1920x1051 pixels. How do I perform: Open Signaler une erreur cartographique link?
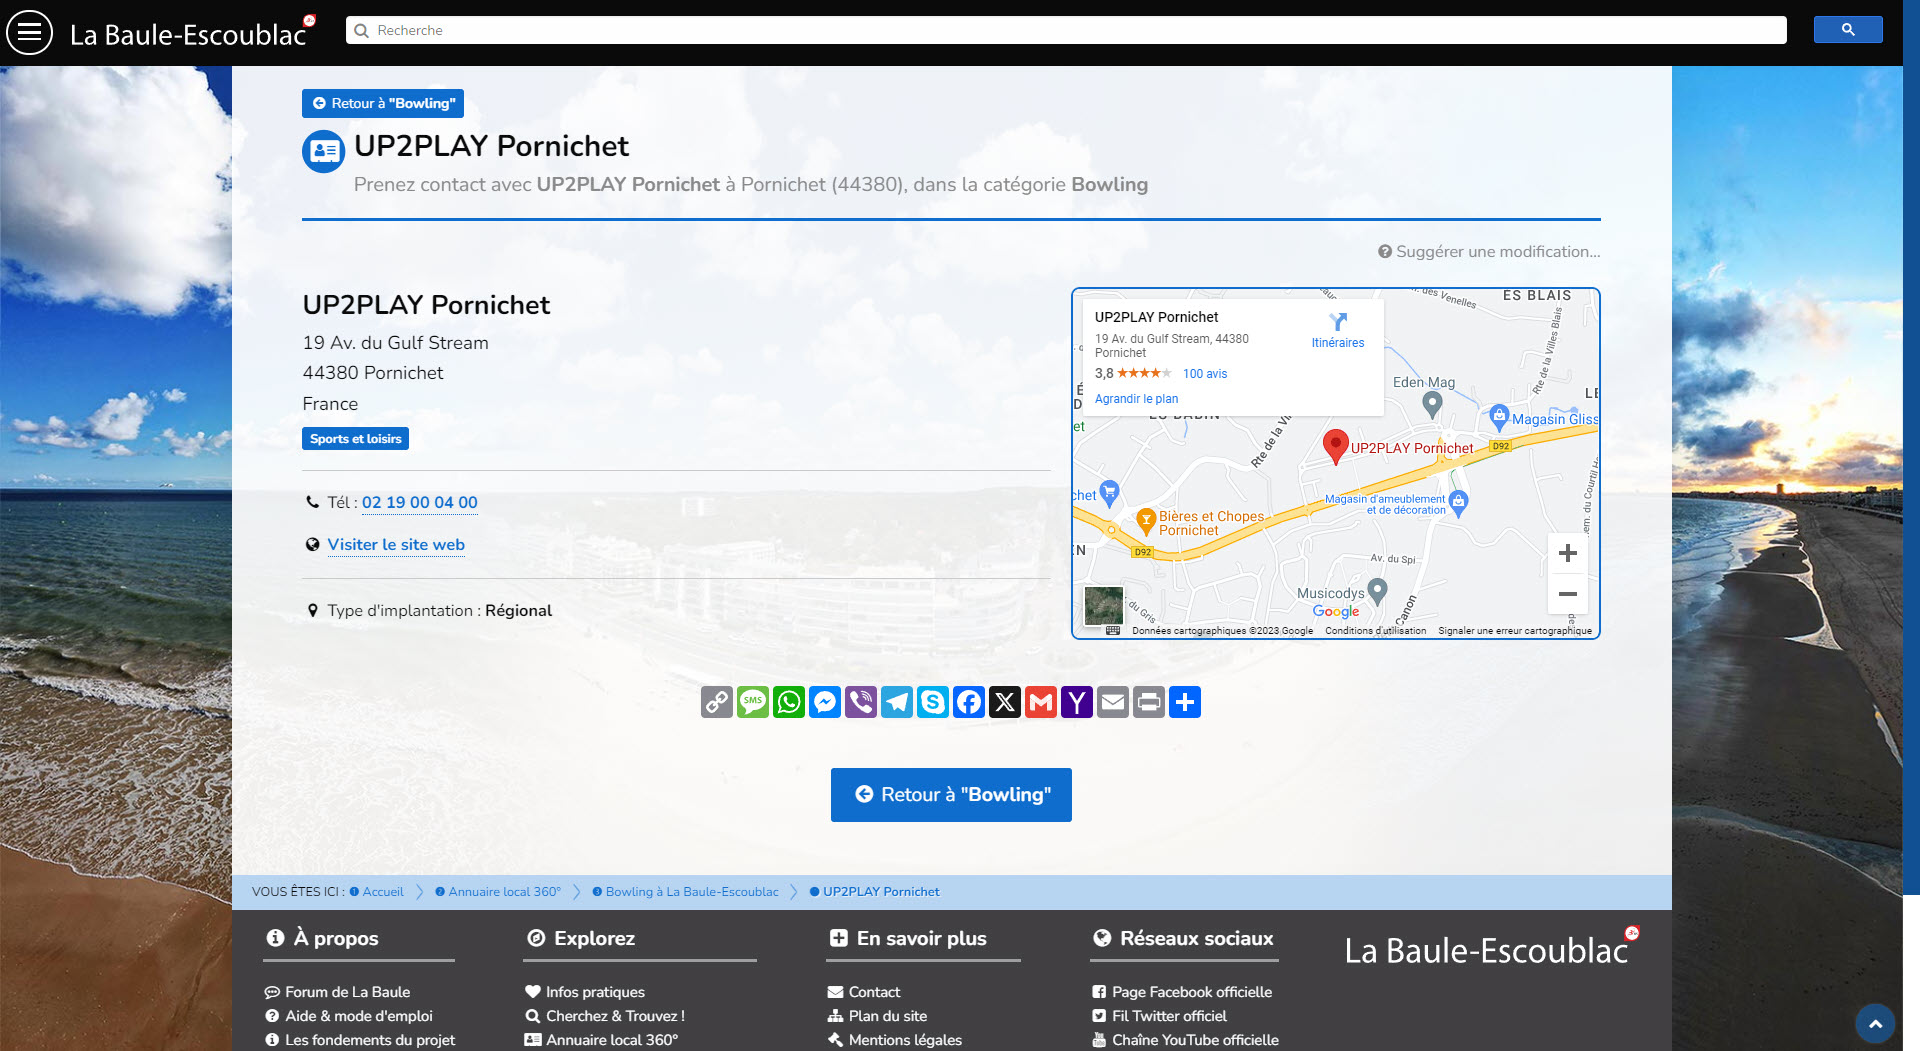click(1514, 631)
